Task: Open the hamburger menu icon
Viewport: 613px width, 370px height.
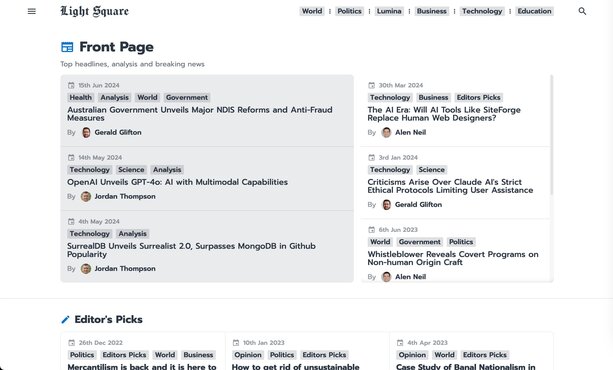Action: (x=32, y=11)
